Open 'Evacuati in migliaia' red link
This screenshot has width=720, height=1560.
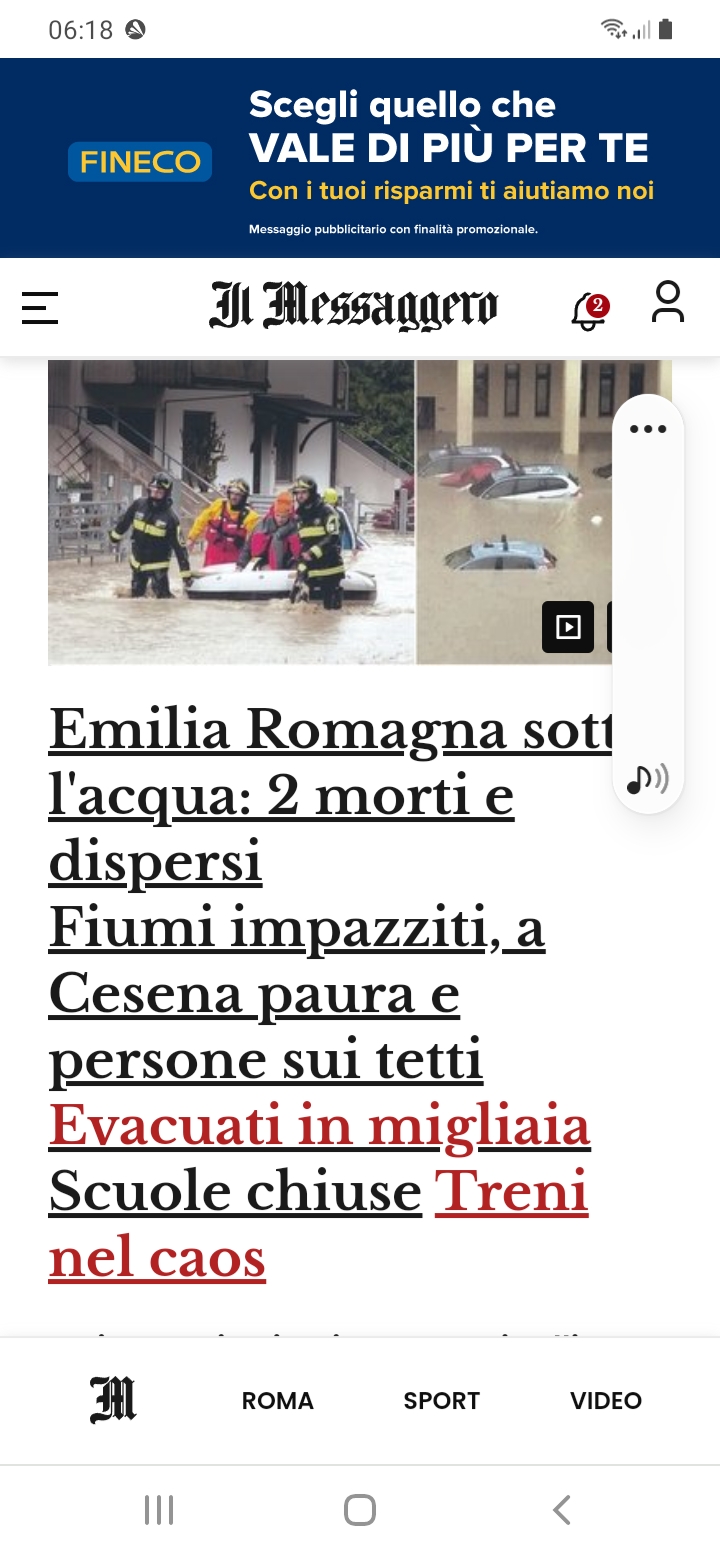click(320, 1127)
